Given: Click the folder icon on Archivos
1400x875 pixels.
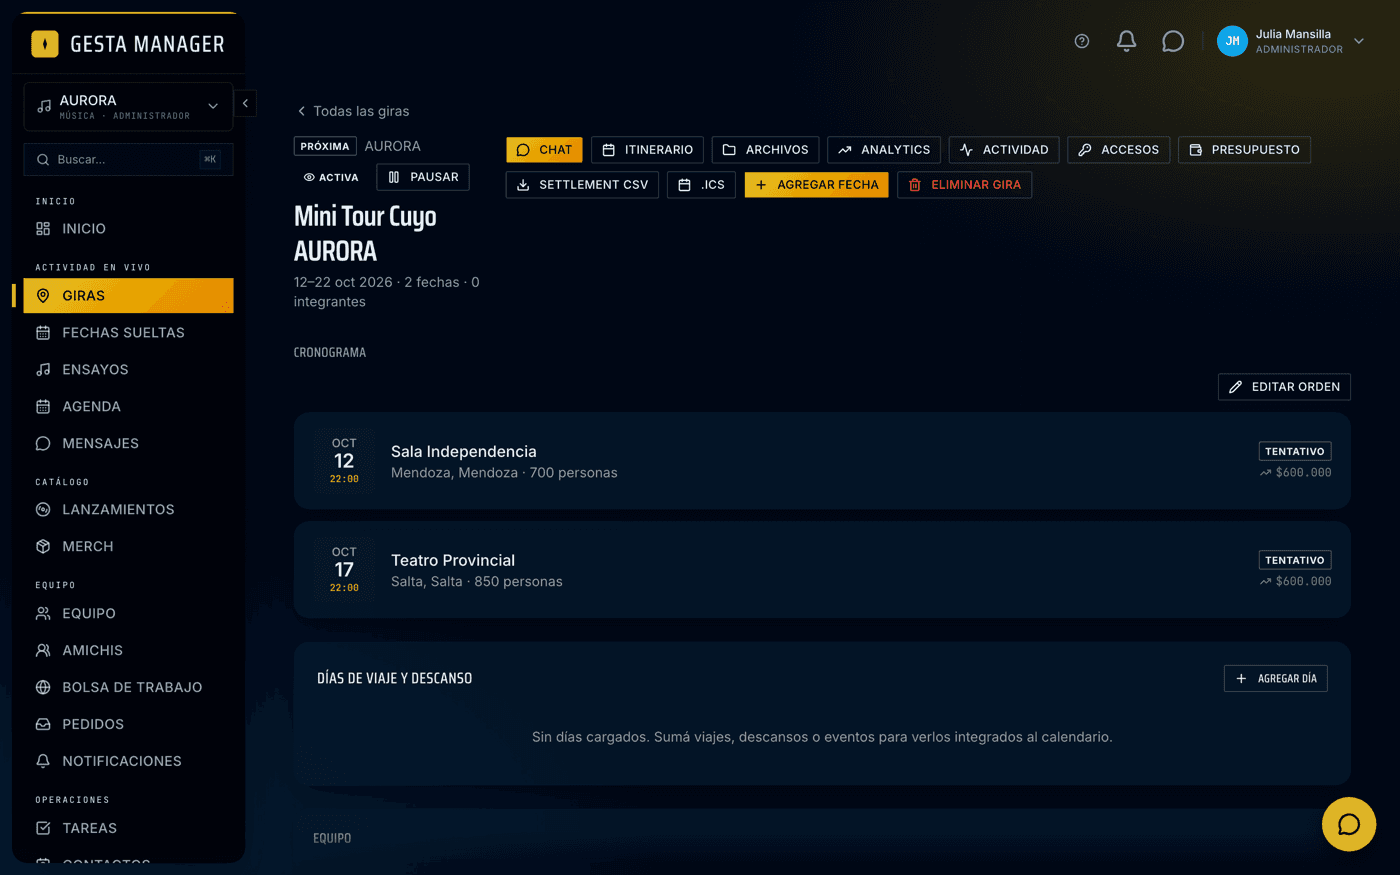Looking at the screenshot, I should click(x=729, y=150).
